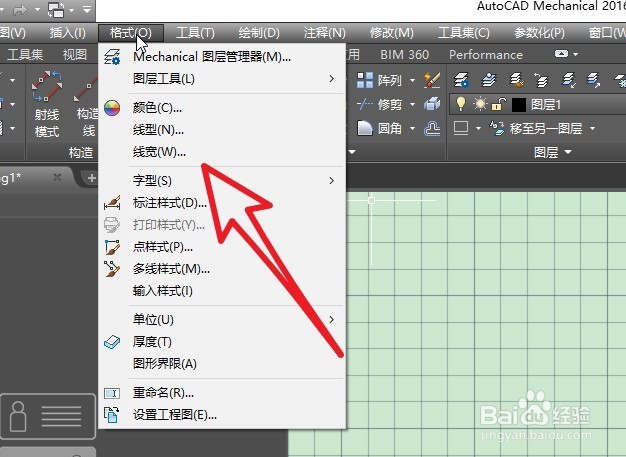Open the workspace switching icon in quick access toolbar

point(56,10)
